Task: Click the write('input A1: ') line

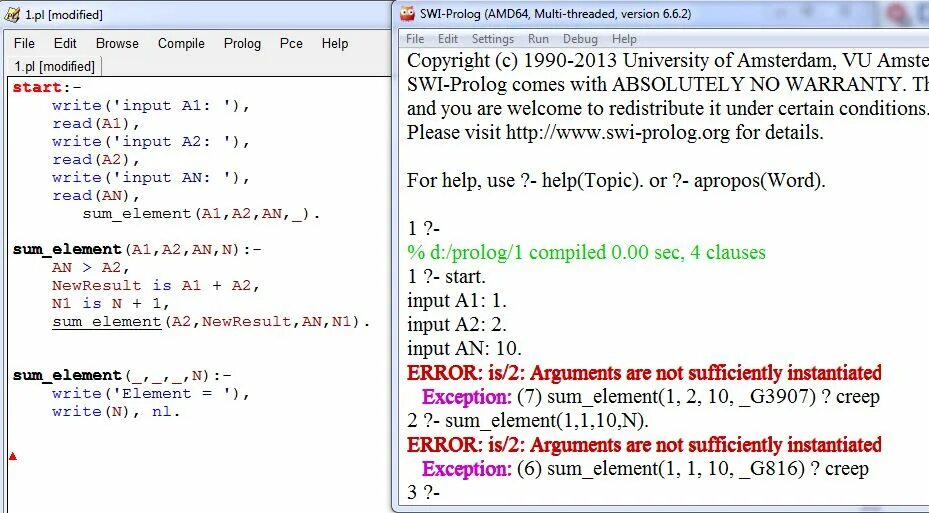Action: pyautogui.click(x=151, y=105)
